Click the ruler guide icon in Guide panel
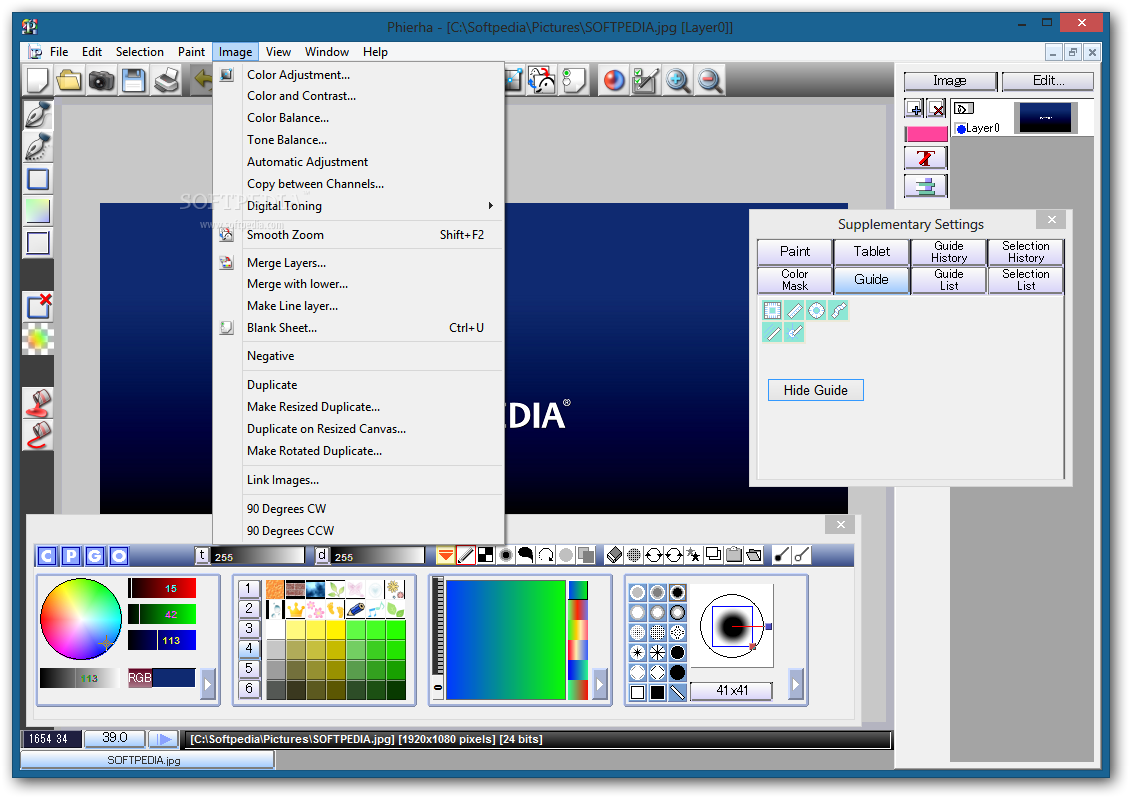 pyautogui.click(x=794, y=310)
